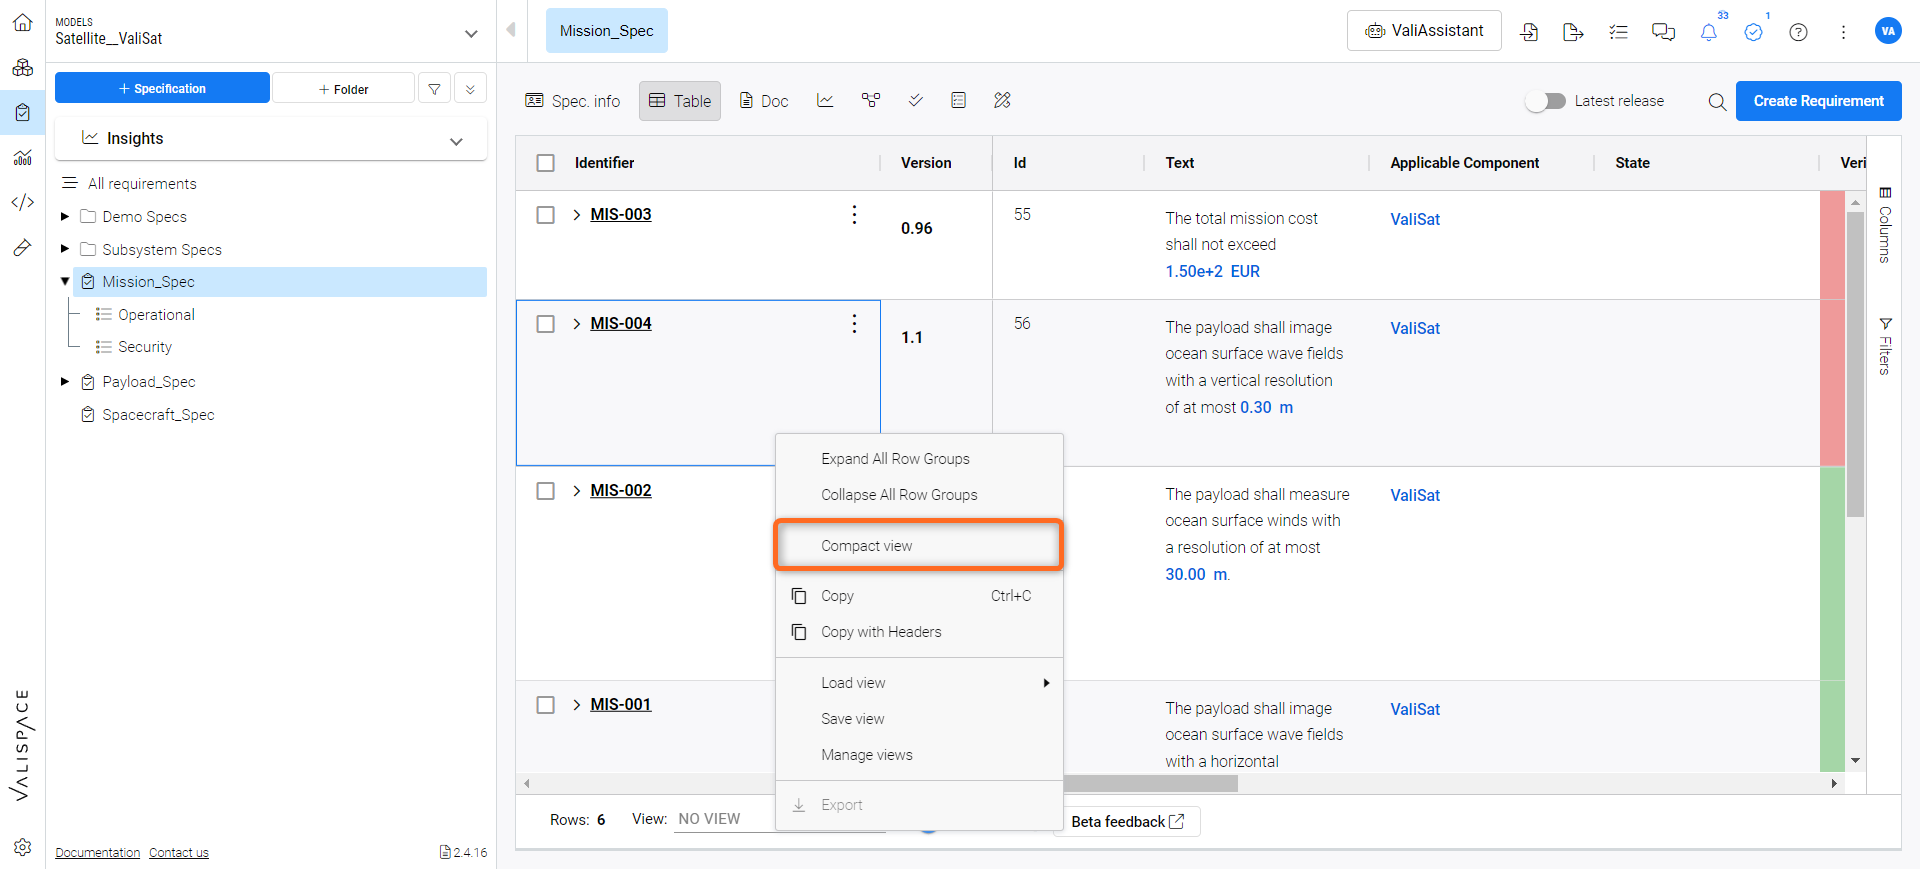
Task: Open the percent/budget icon in toolbar
Action: pos(1002,100)
